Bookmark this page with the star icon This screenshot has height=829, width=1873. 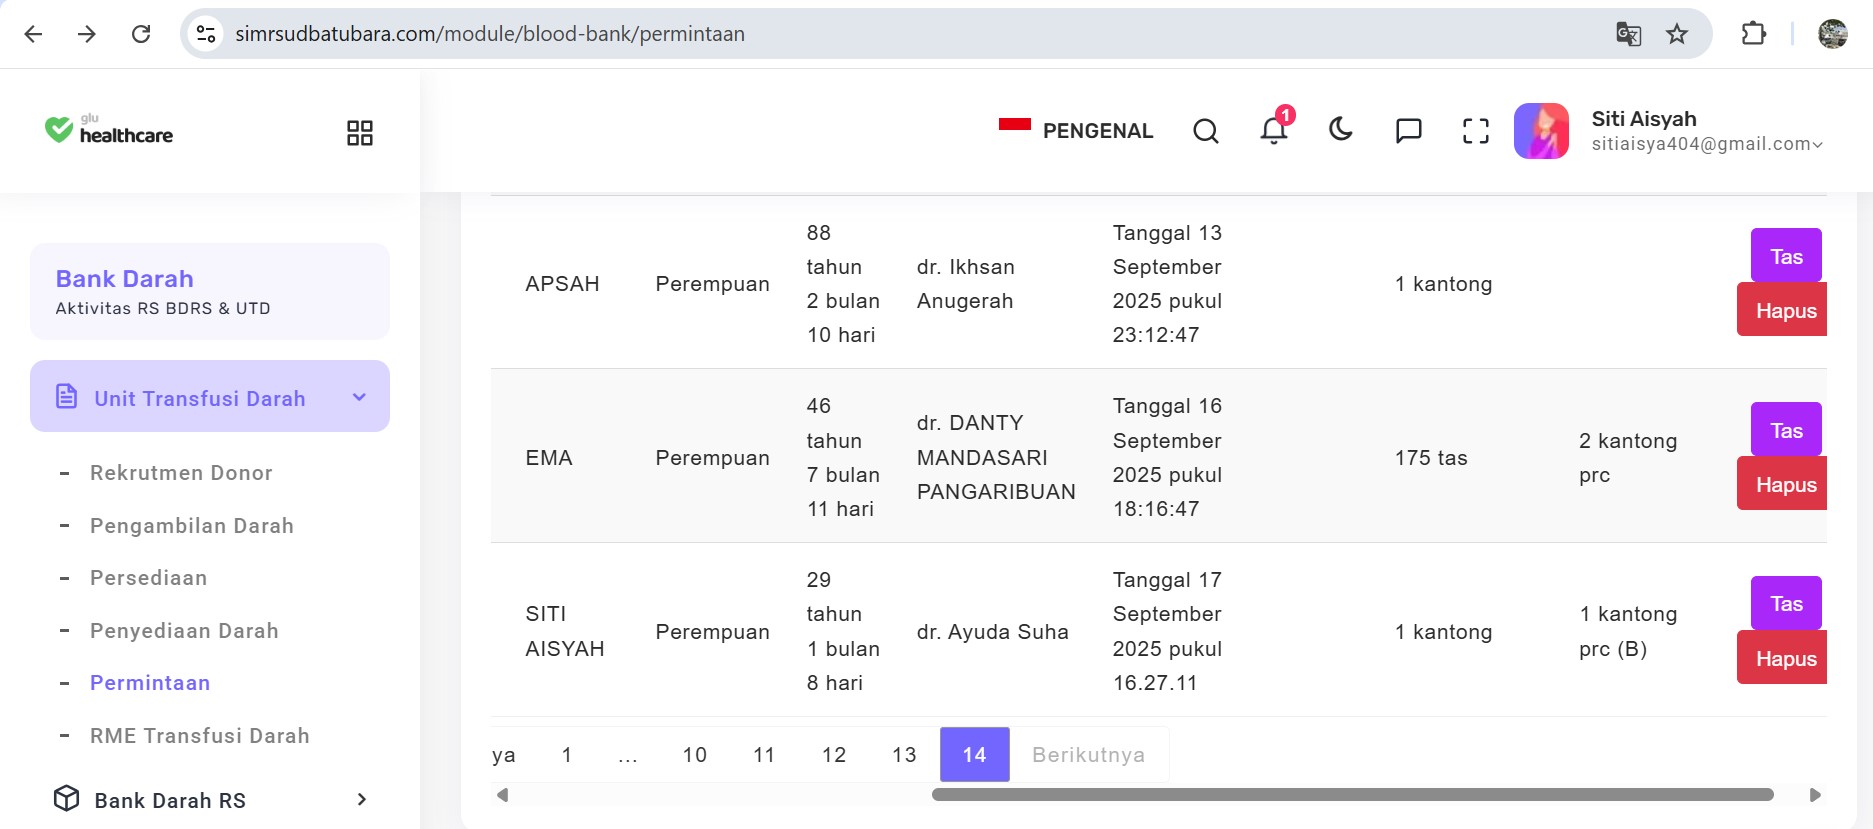point(1677,34)
